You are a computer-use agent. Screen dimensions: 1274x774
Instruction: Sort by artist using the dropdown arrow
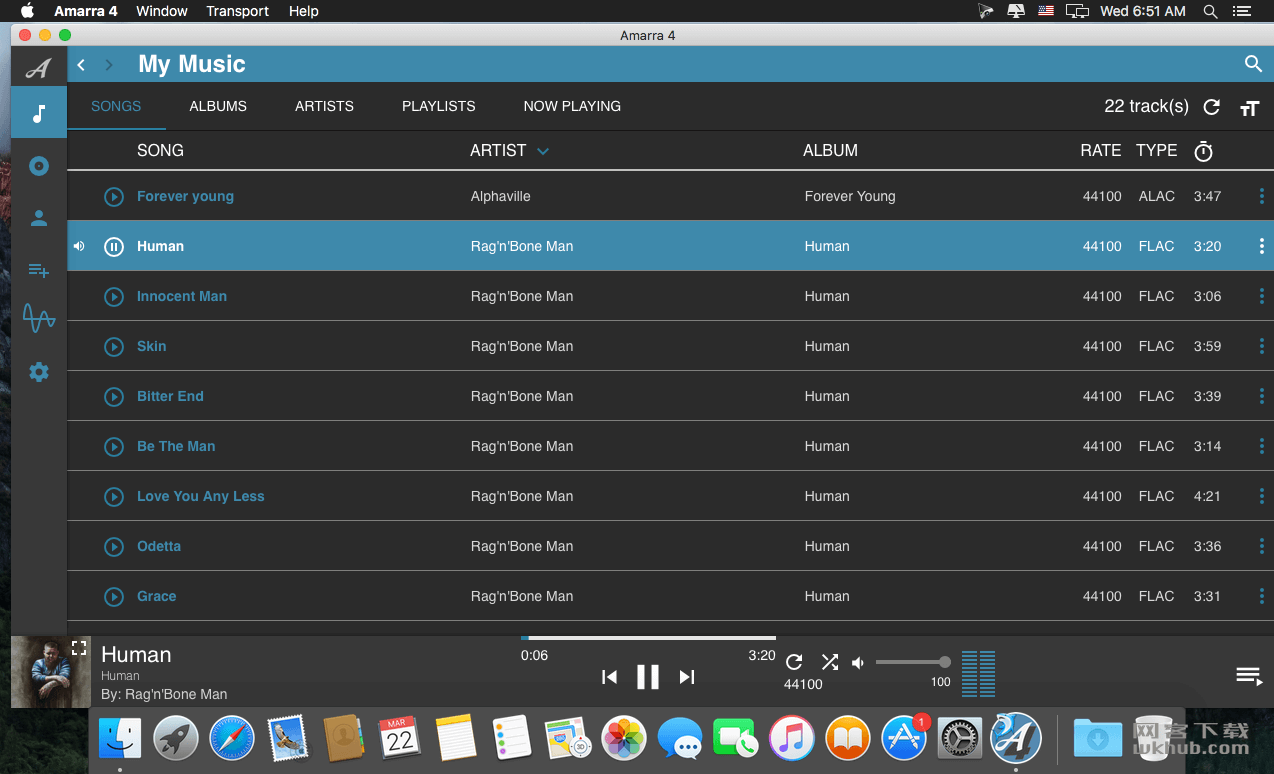point(543,152)
